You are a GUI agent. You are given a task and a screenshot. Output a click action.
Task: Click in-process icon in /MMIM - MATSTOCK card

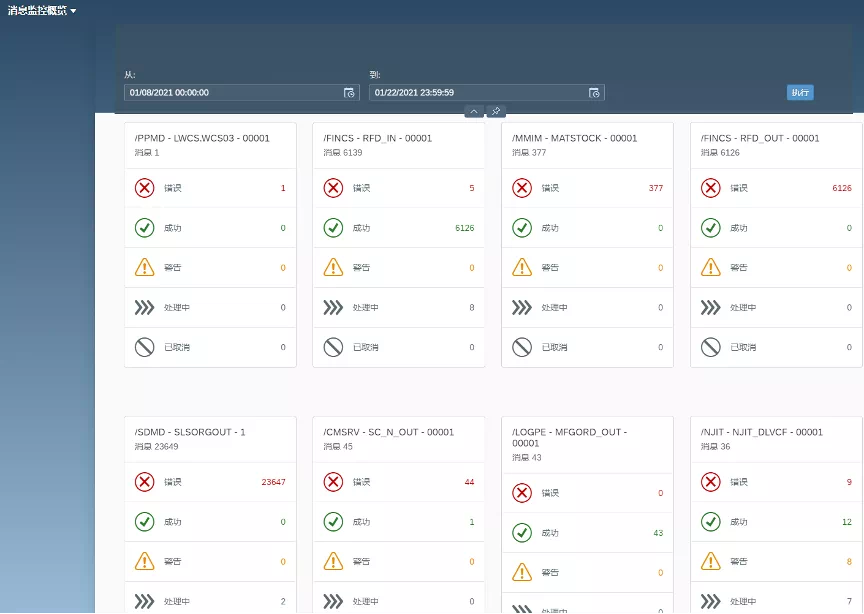point(522,308)
